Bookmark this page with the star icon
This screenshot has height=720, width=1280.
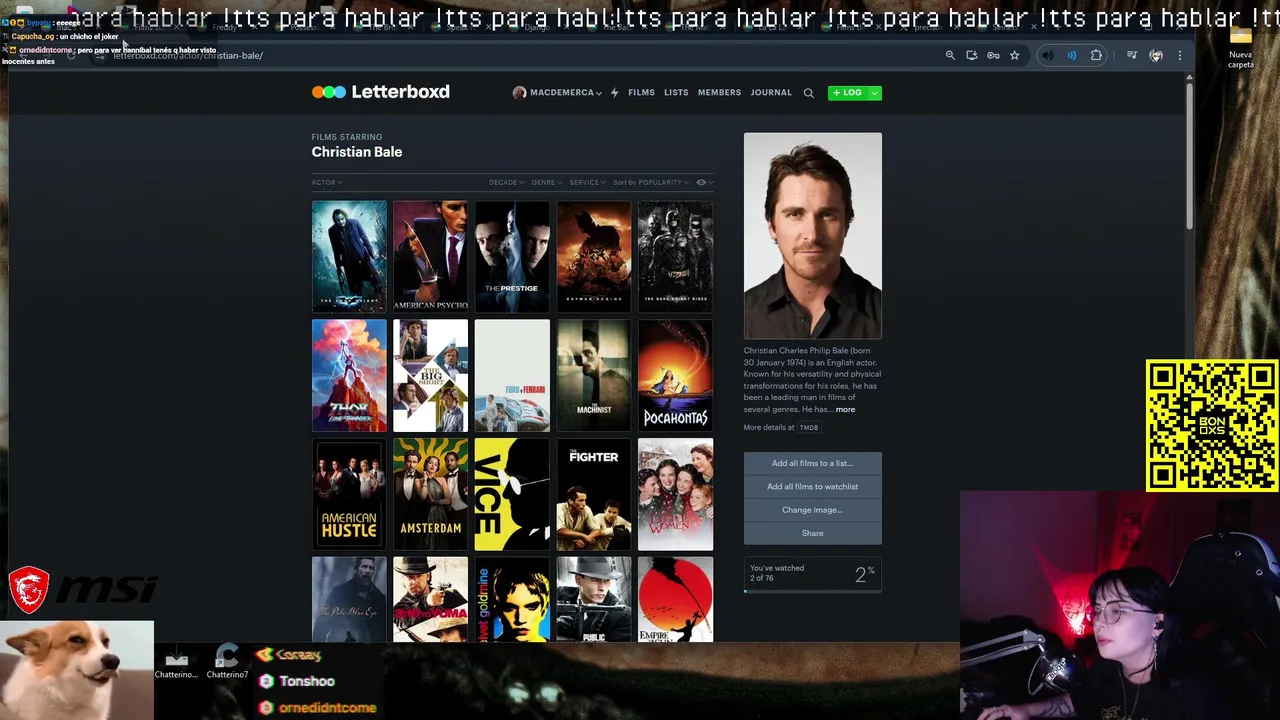pos(1014,56)
